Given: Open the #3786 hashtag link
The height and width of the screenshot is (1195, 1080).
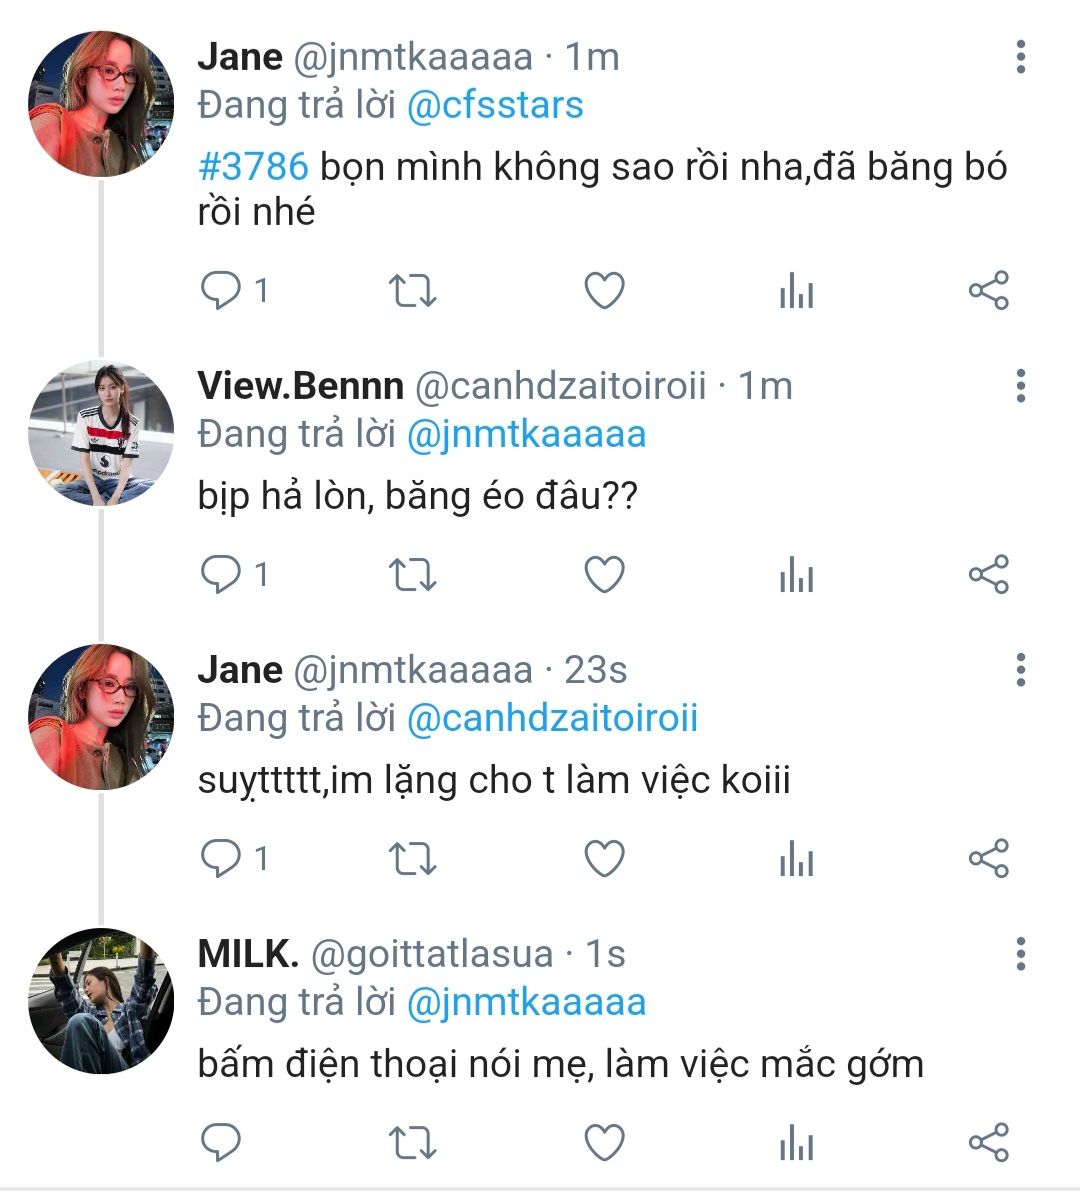Looking at the screenshot, I should [253, 167].
